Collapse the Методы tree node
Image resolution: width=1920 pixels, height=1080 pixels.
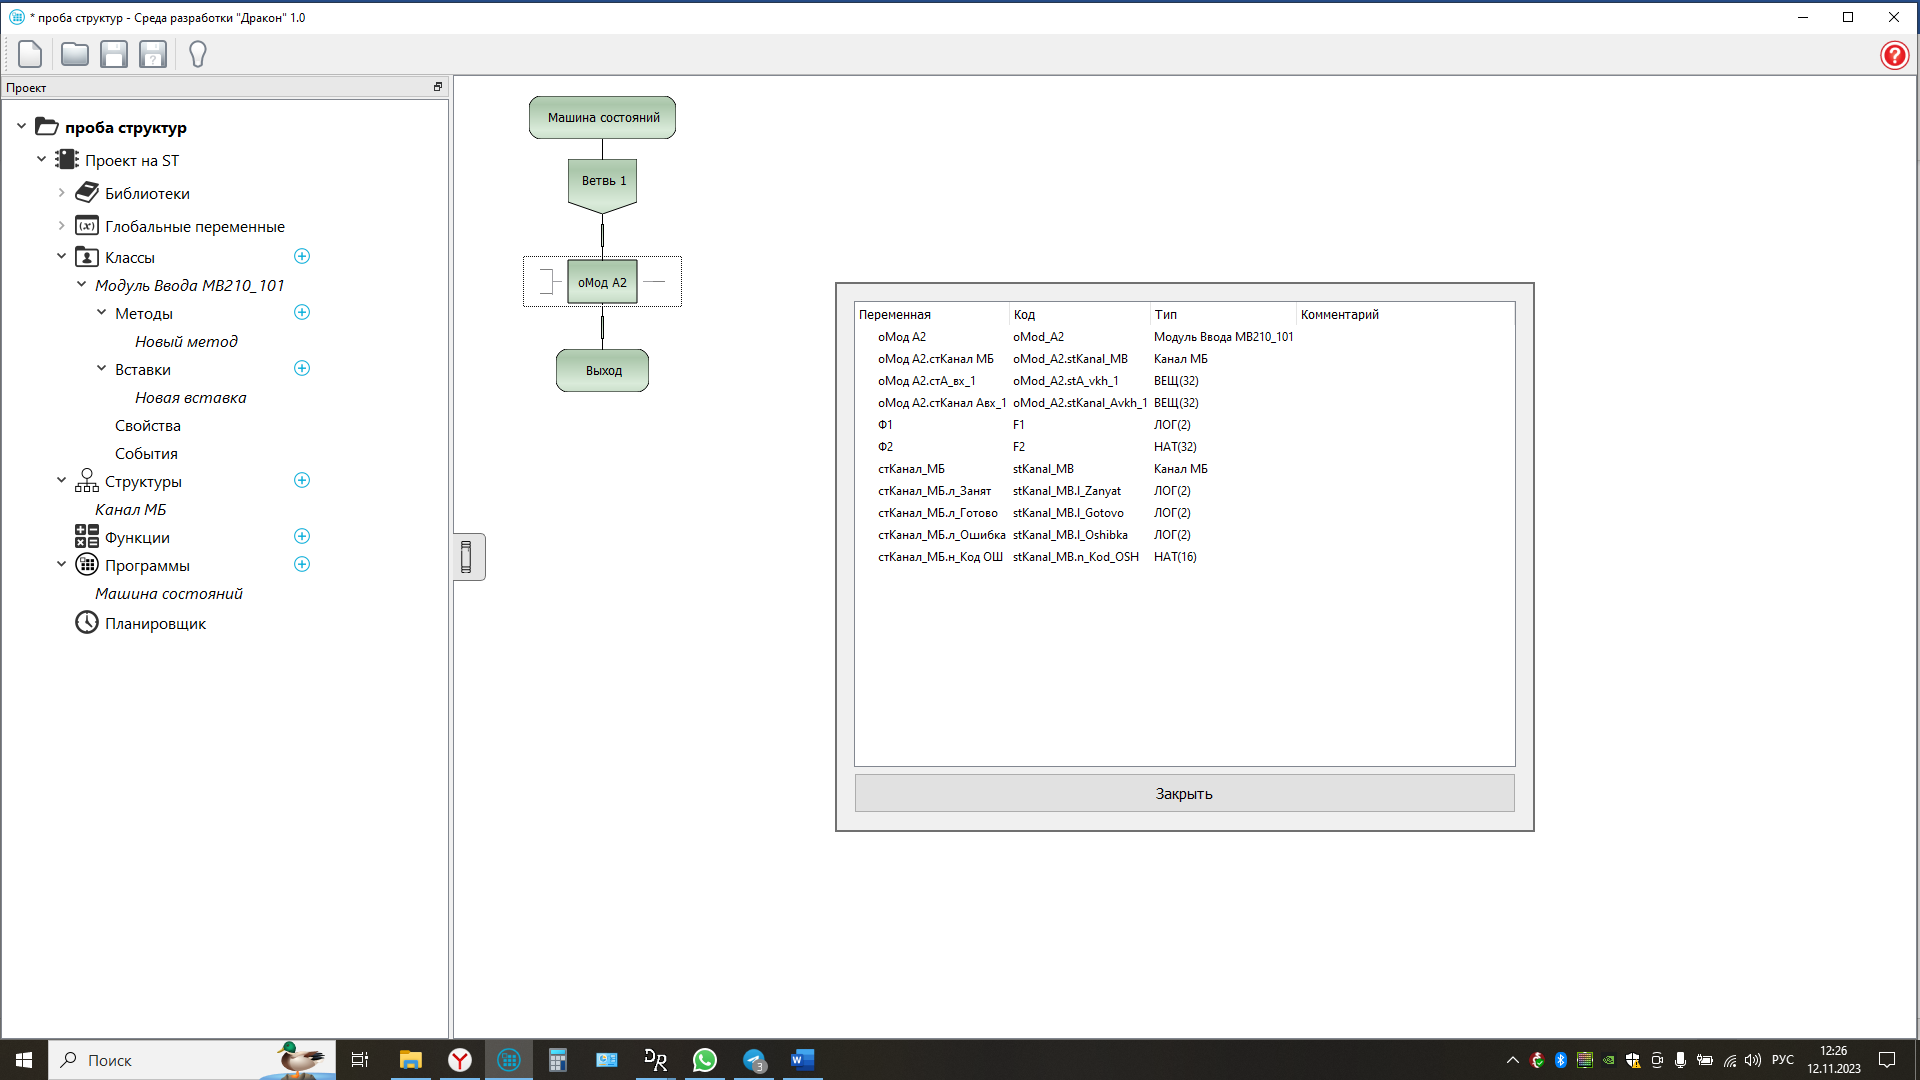point(101,313)
